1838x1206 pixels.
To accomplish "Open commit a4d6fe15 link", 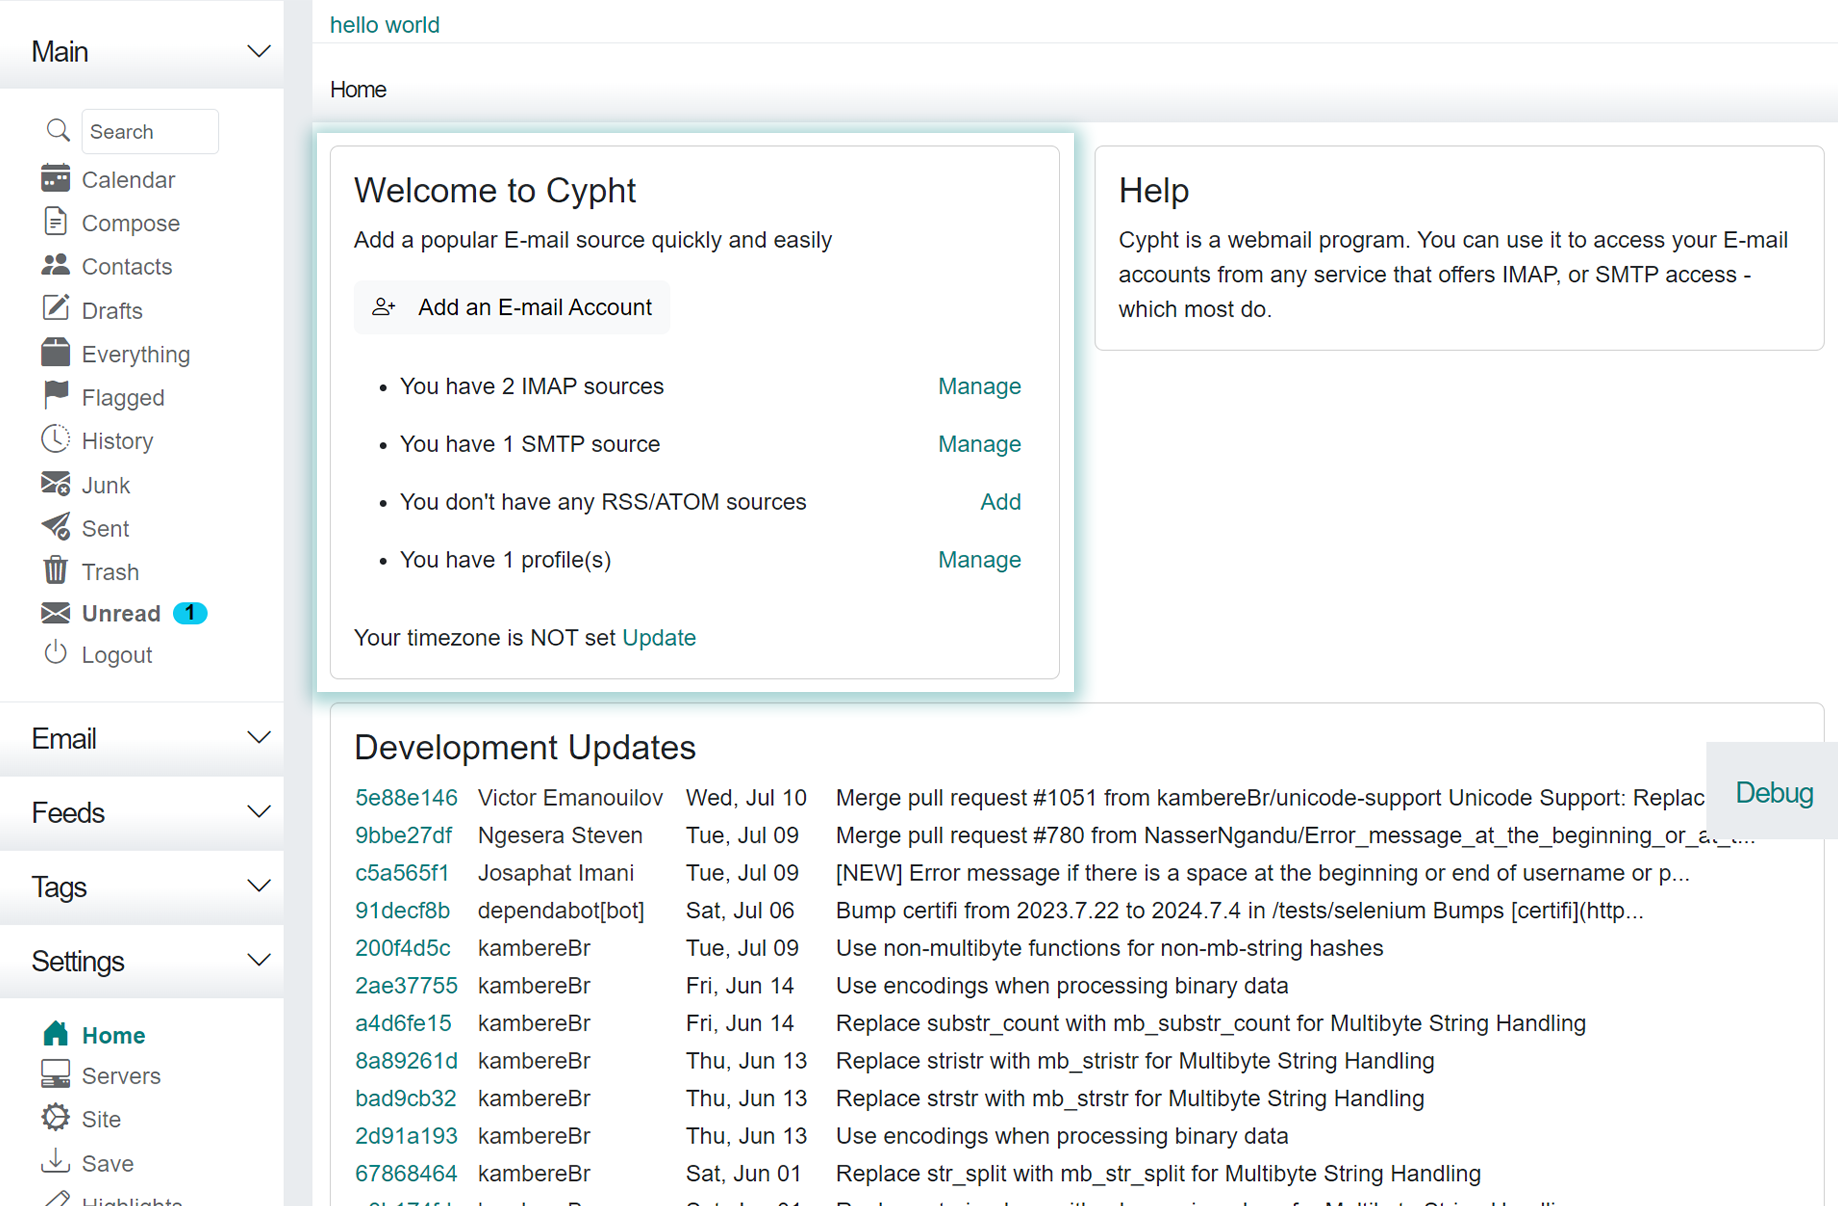I will (x=403, y=1023).
